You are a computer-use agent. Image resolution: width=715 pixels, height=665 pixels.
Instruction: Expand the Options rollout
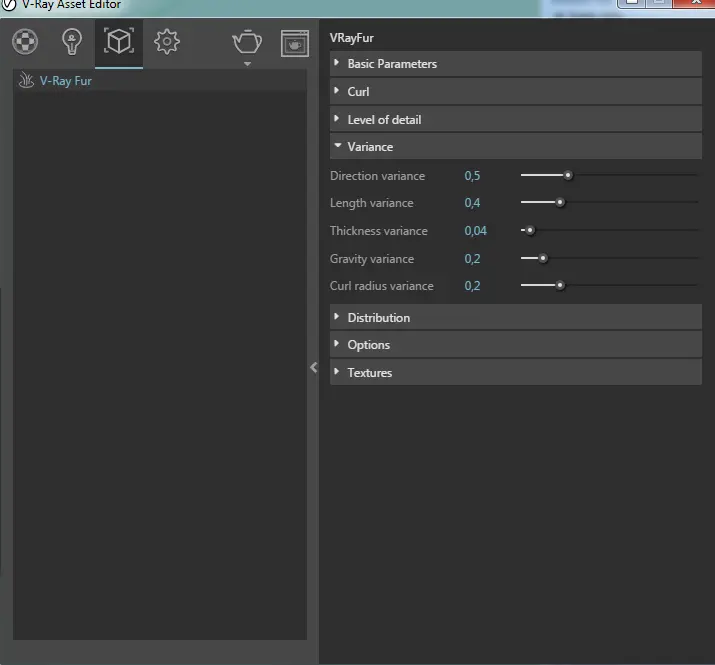pos(368,345)
